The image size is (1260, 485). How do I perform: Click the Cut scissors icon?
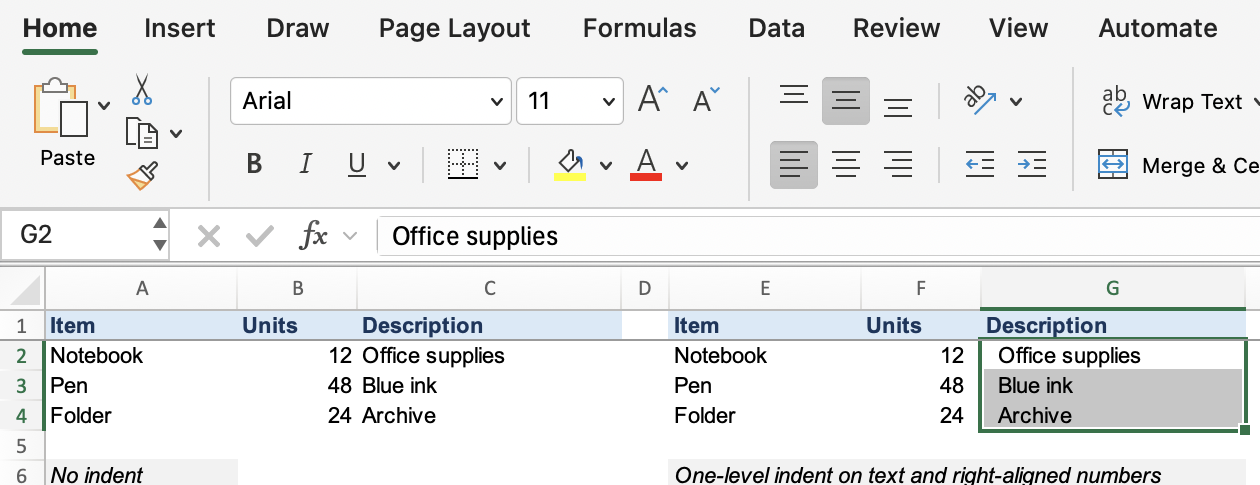click(142, 90)
